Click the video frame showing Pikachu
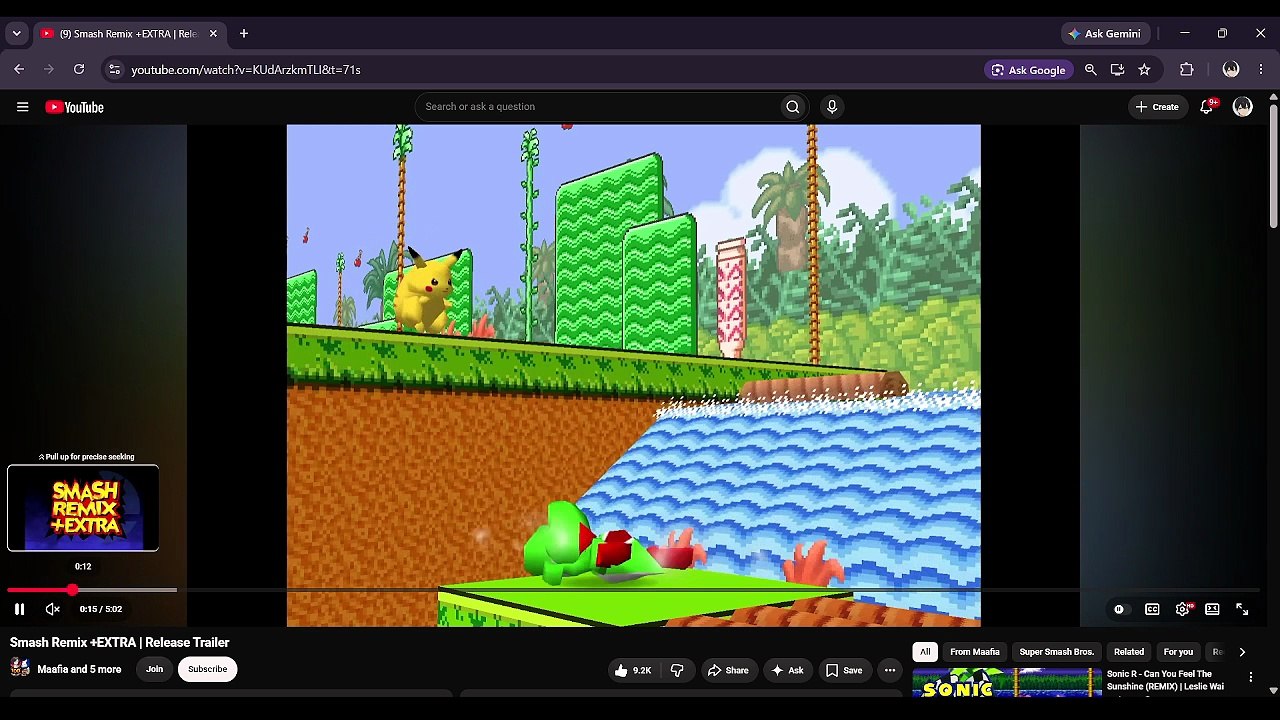Image resolution: width=1280 pixels, height=720 pixels. tap(633, 375)
